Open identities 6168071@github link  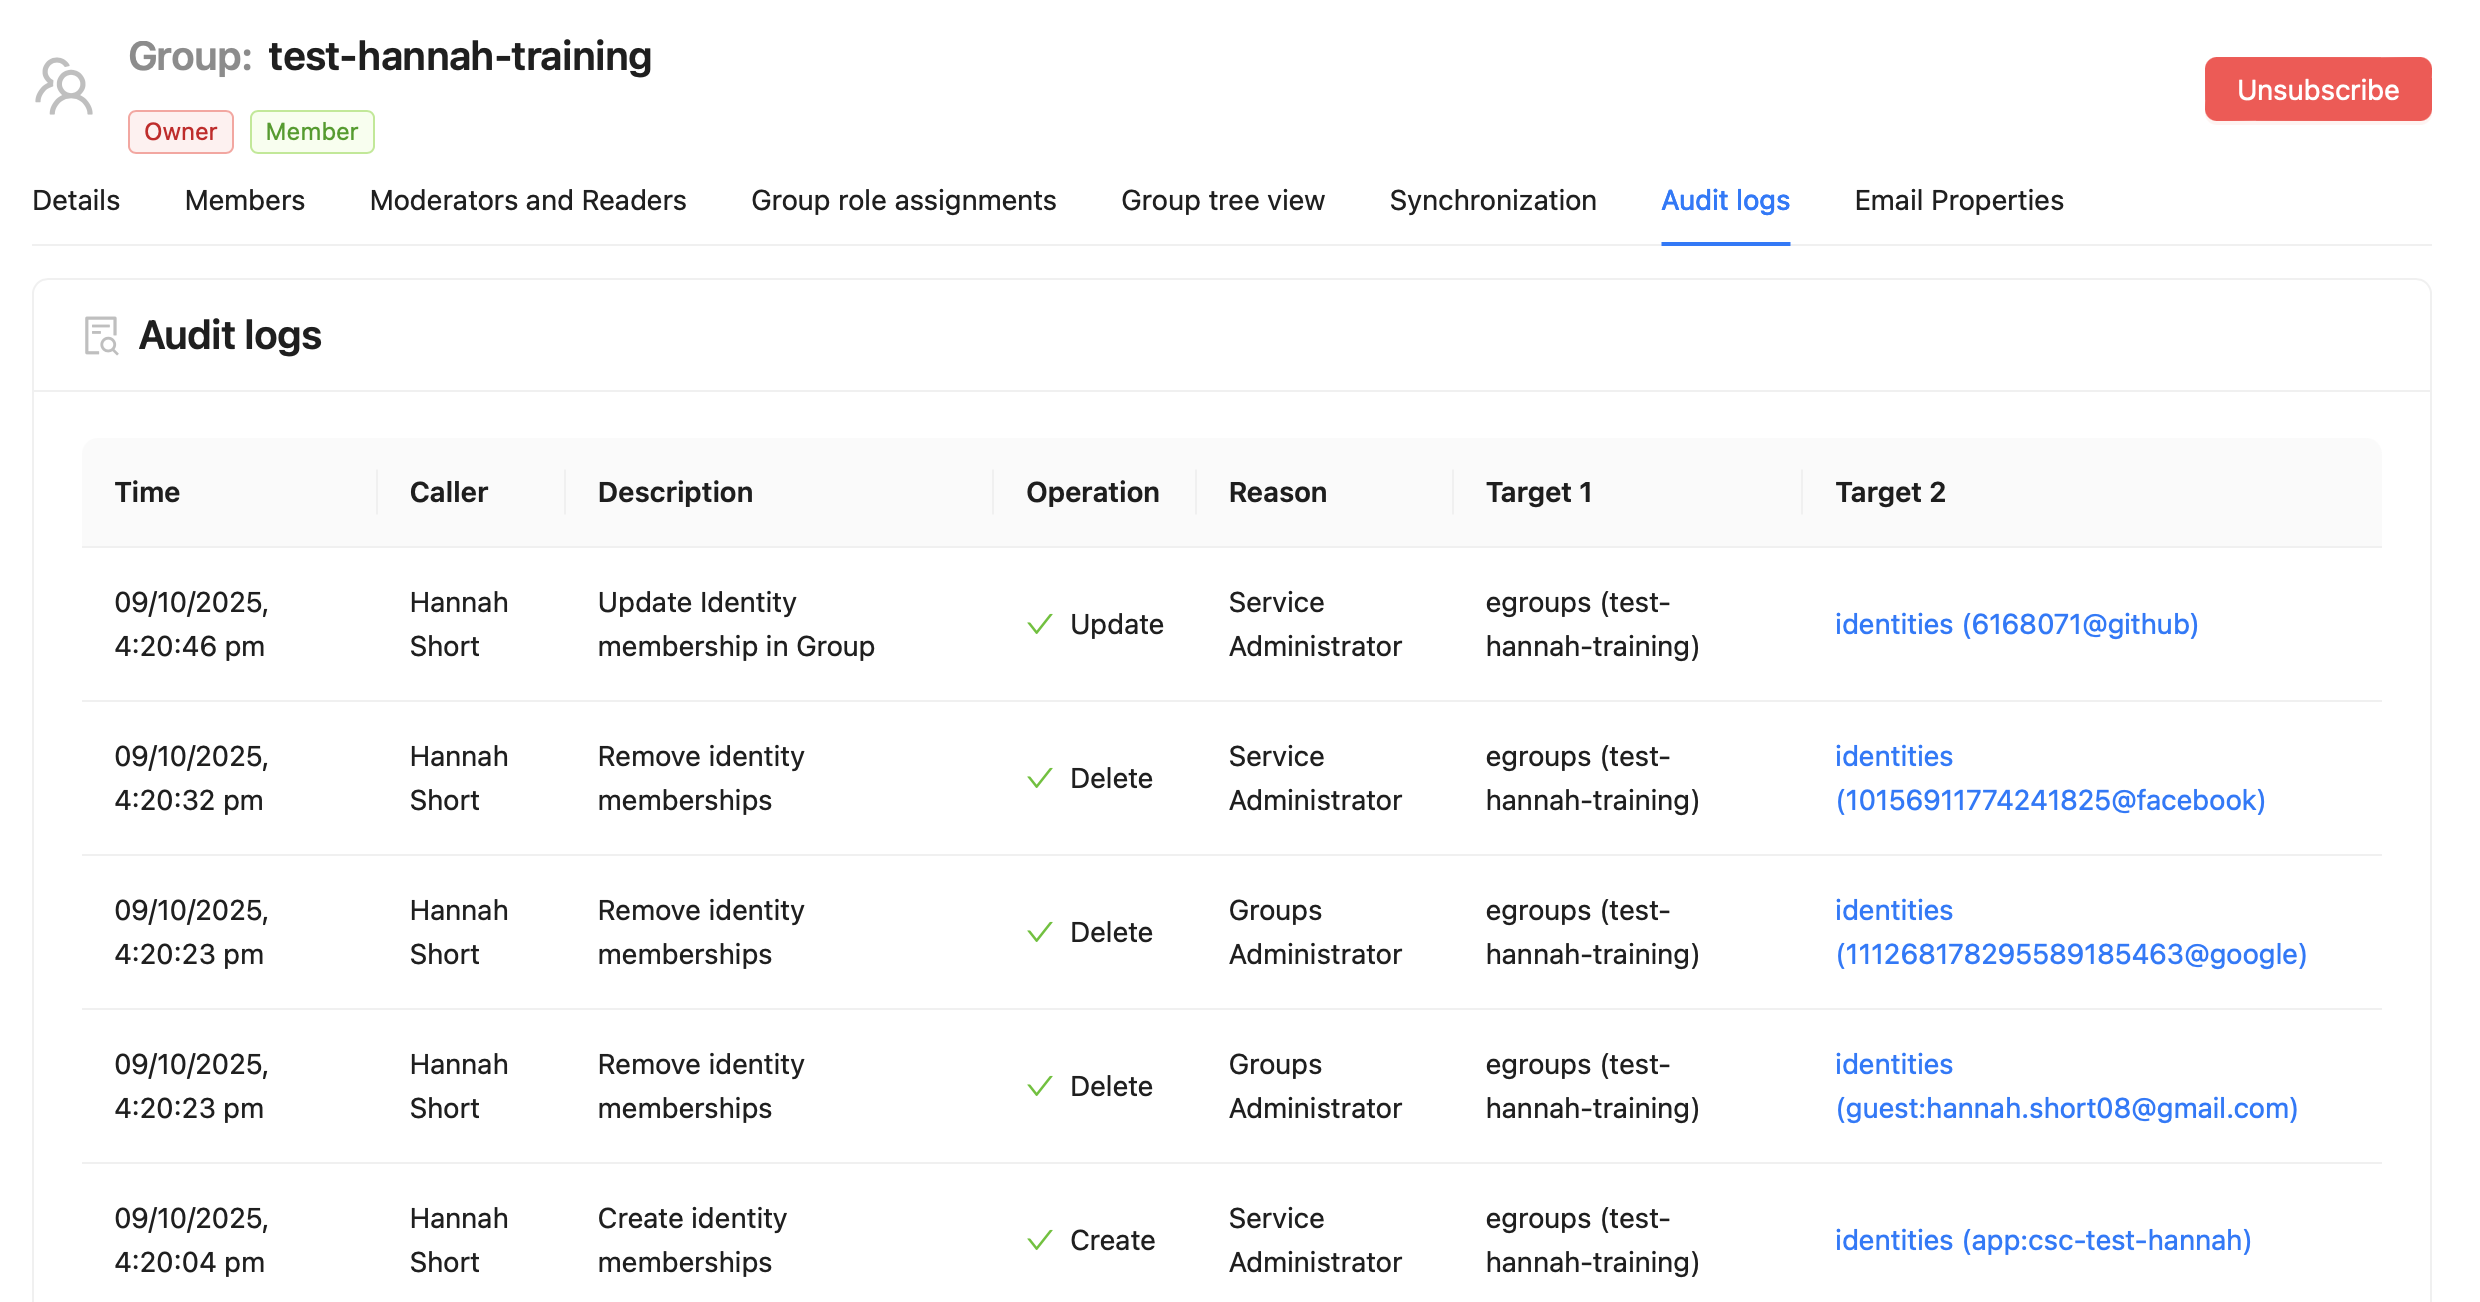[2016, 624]
